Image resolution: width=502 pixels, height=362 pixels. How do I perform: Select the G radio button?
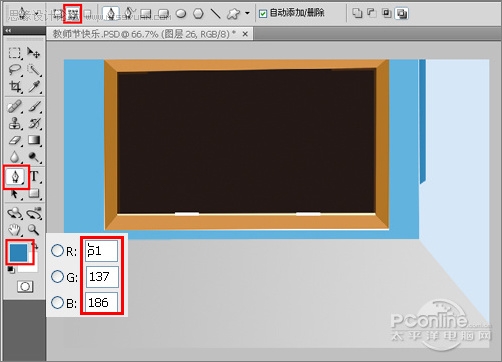pyautogui.click(x=57, y=276)
